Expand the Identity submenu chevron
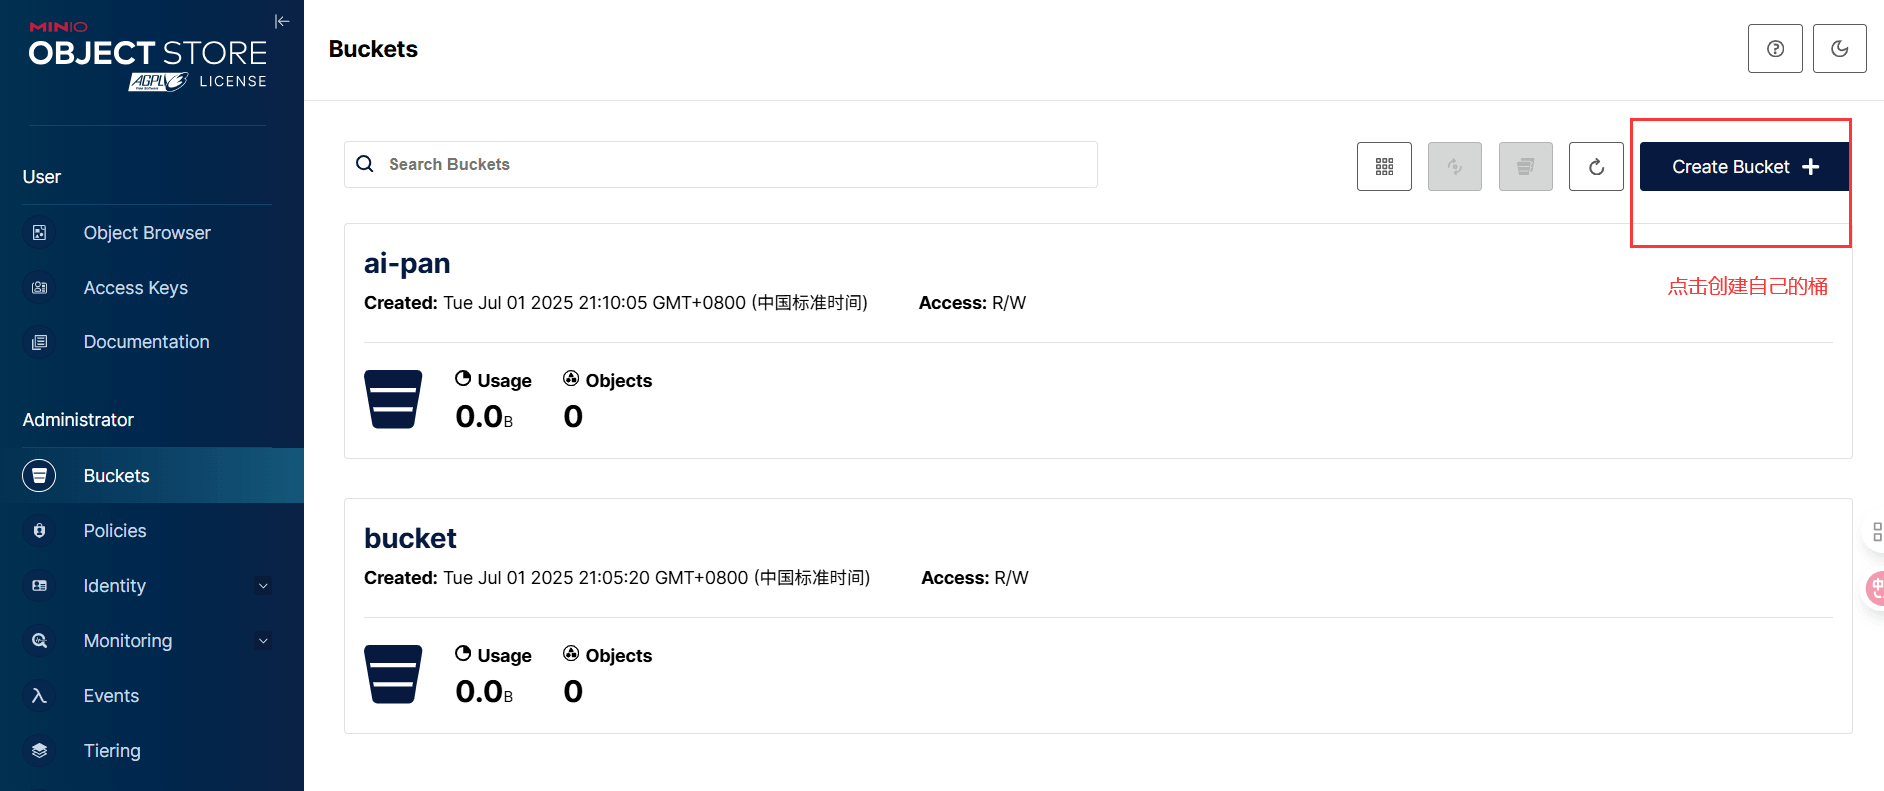 (x=263, y=586)
